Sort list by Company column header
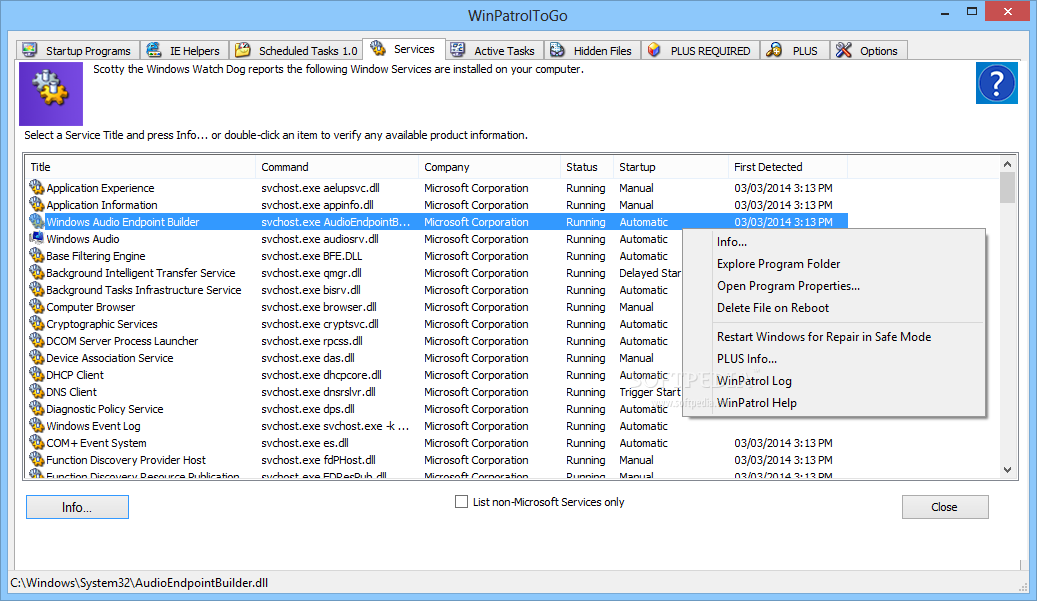Screen dimensions: 1037x601 [x=489, y=167]
